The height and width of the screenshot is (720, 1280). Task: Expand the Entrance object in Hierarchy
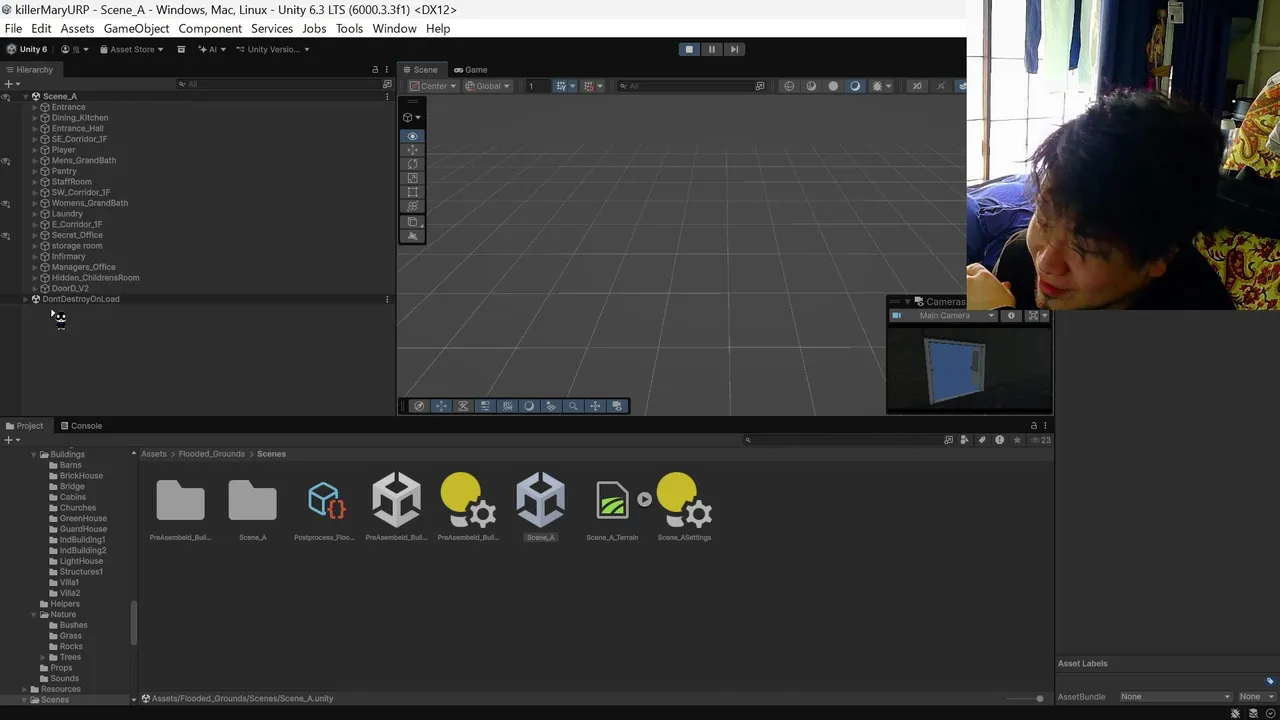(34, 107)
